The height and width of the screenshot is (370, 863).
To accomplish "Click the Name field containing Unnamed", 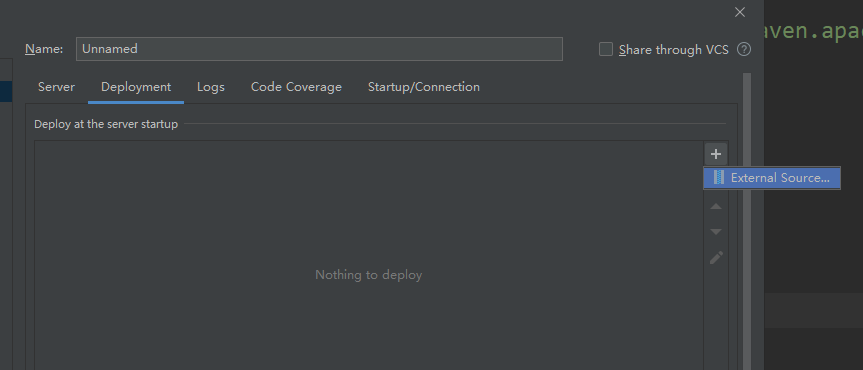I will [319, 49].
